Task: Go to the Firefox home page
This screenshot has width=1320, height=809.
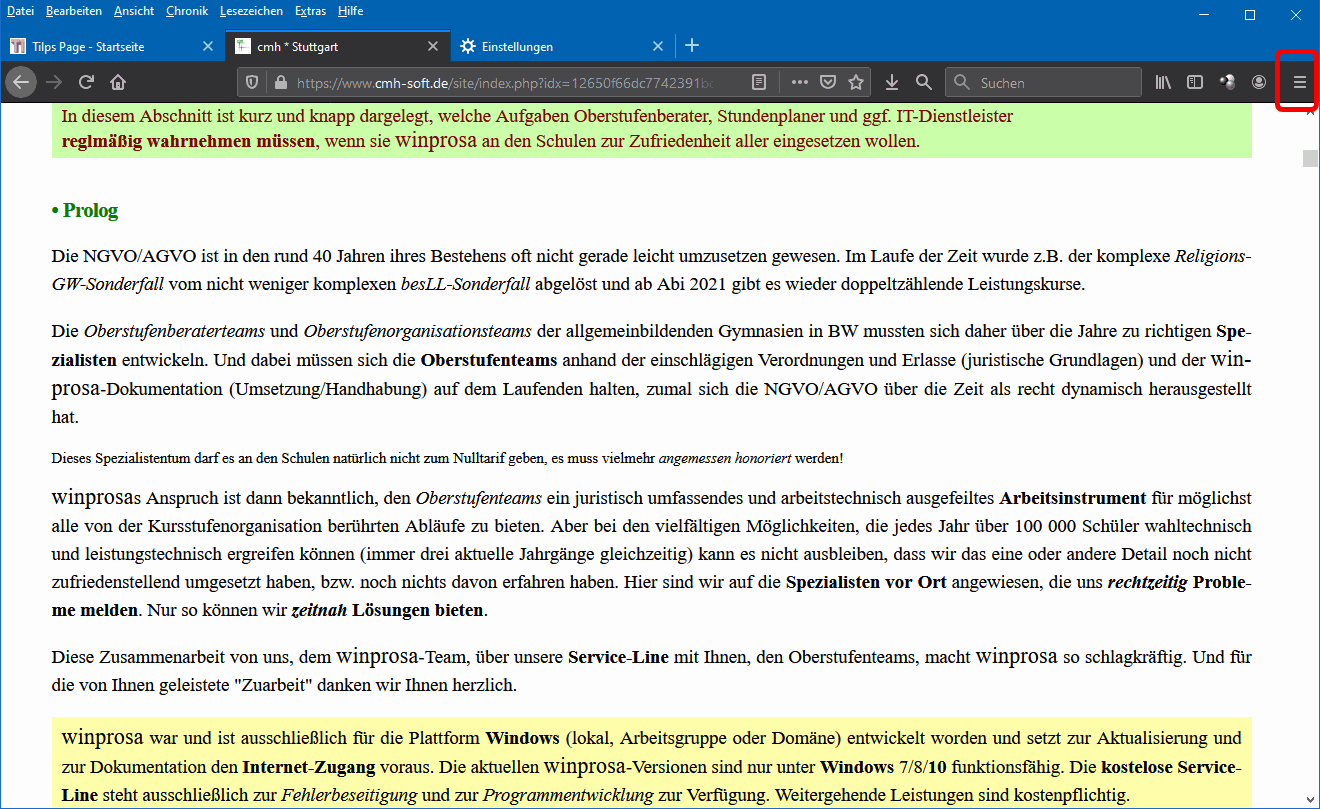Action: point(118,82)
